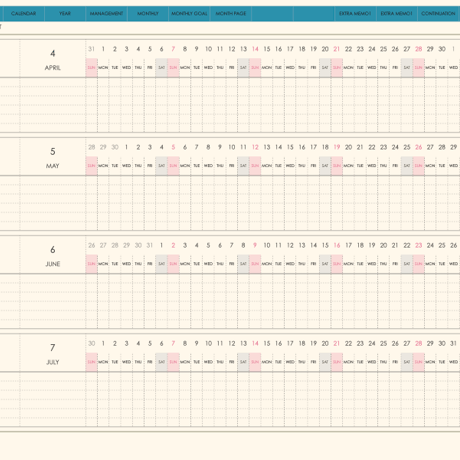Screen dimensions: 460x460
Task: Click MON label under May 27
Action: [430, 166]
